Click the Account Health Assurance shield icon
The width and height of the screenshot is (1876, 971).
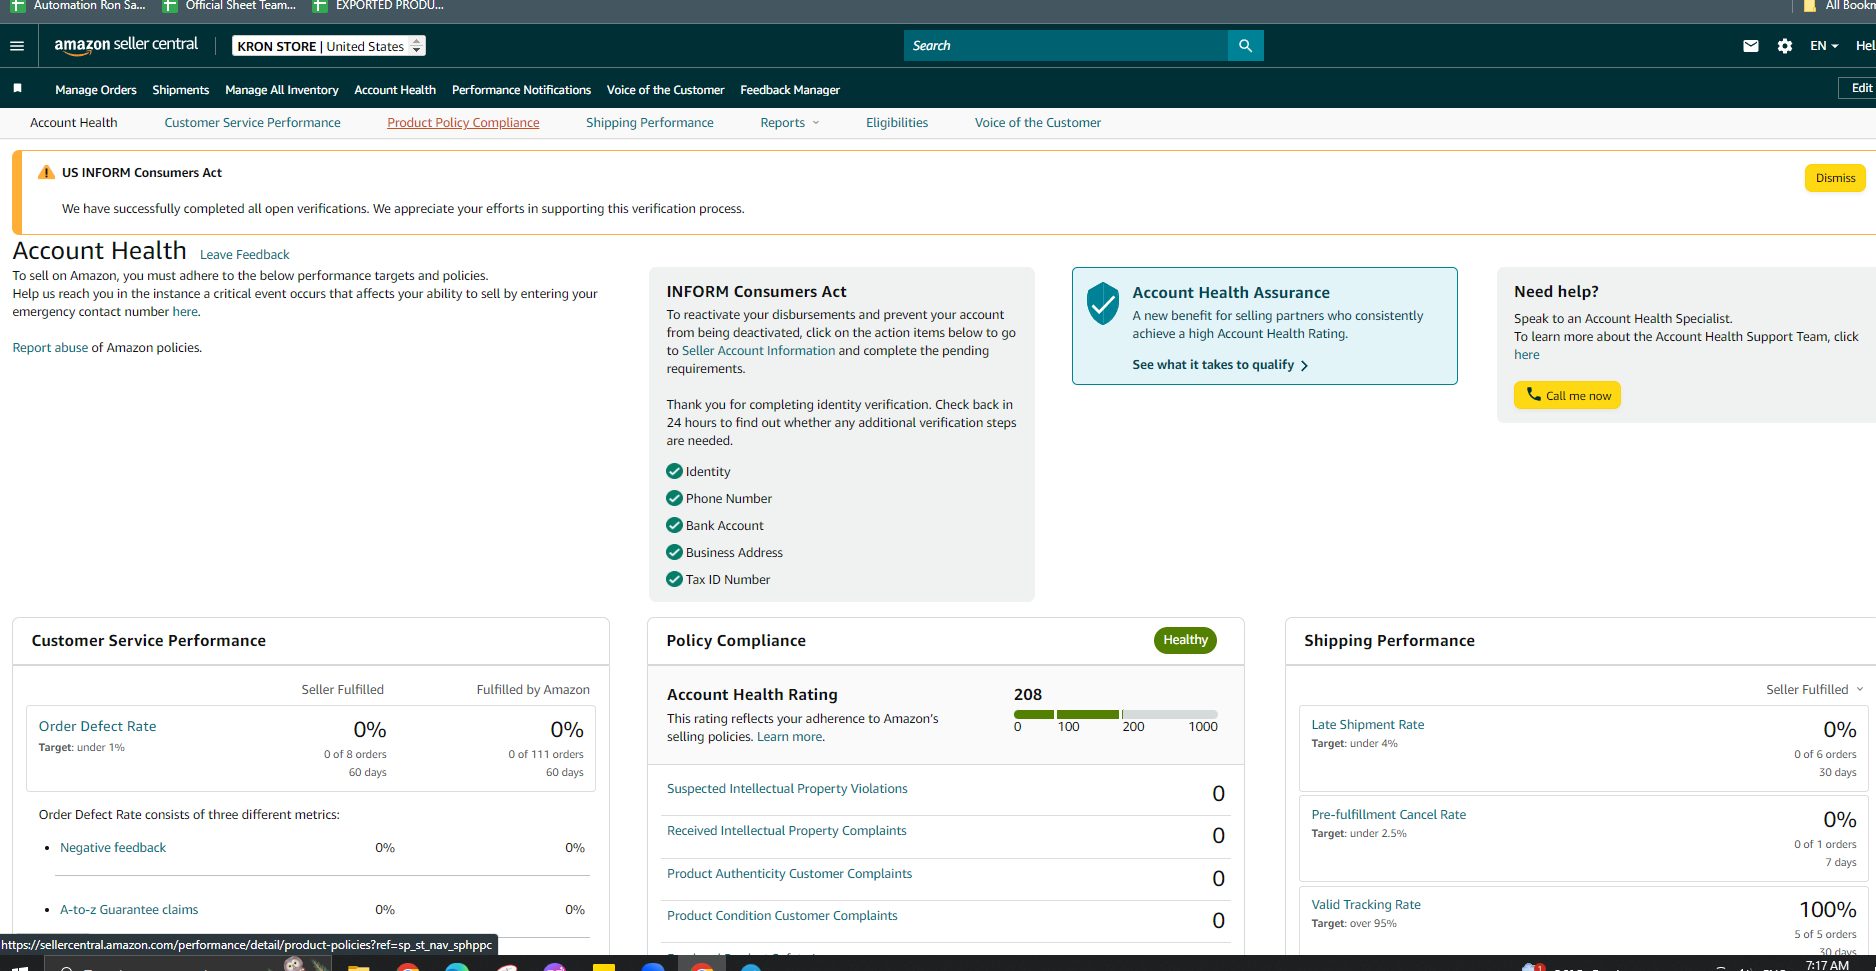click(1102, 303)
